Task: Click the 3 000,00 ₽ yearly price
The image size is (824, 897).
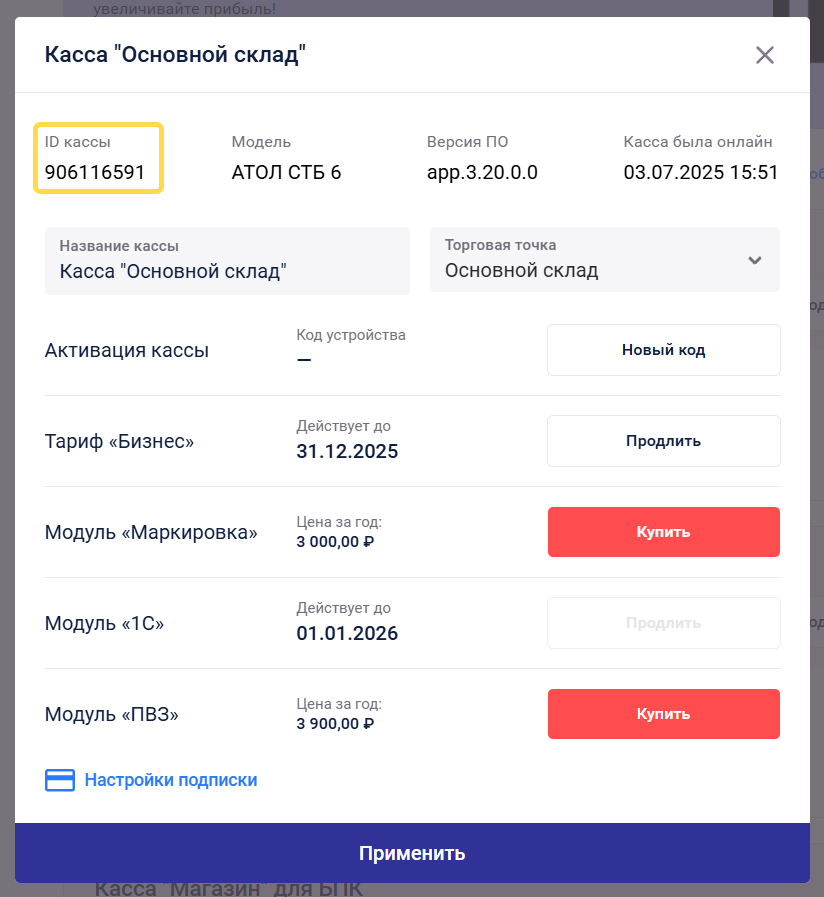Action: 335,542
